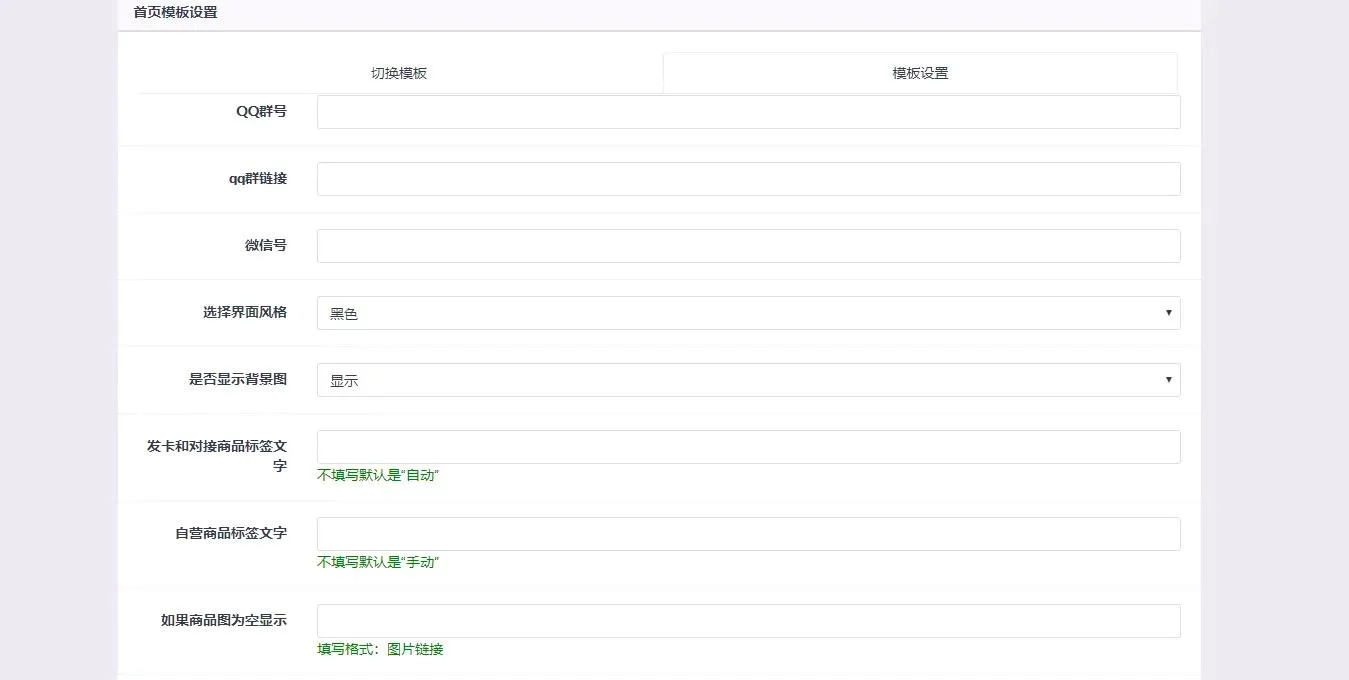Open the 选择界面风格 dropdown showing 黑色
Image resolution: width=1349 pixels, height=680 pixels.
[x=748, y=313]
